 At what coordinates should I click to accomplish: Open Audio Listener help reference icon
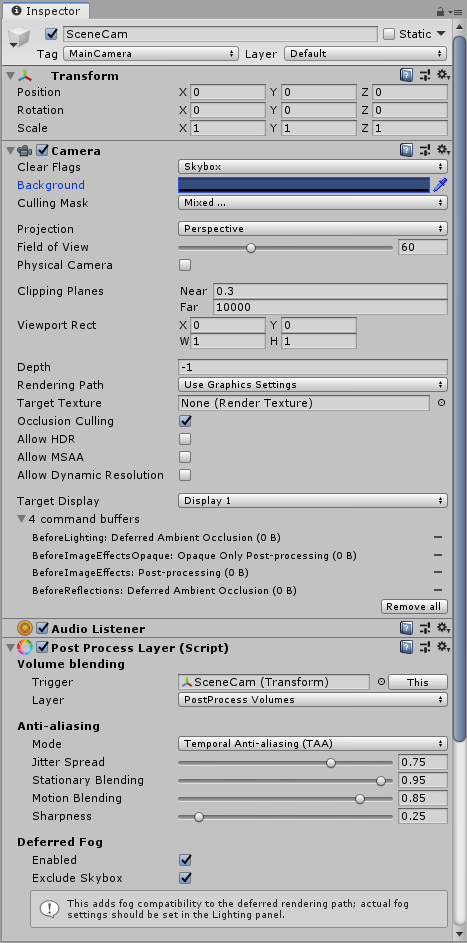[x=406, y=628]
